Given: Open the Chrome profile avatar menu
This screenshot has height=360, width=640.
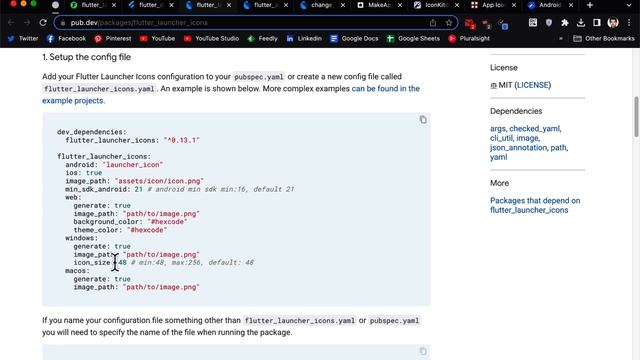Looking at the screenshot, I should (x=613, y=22).
